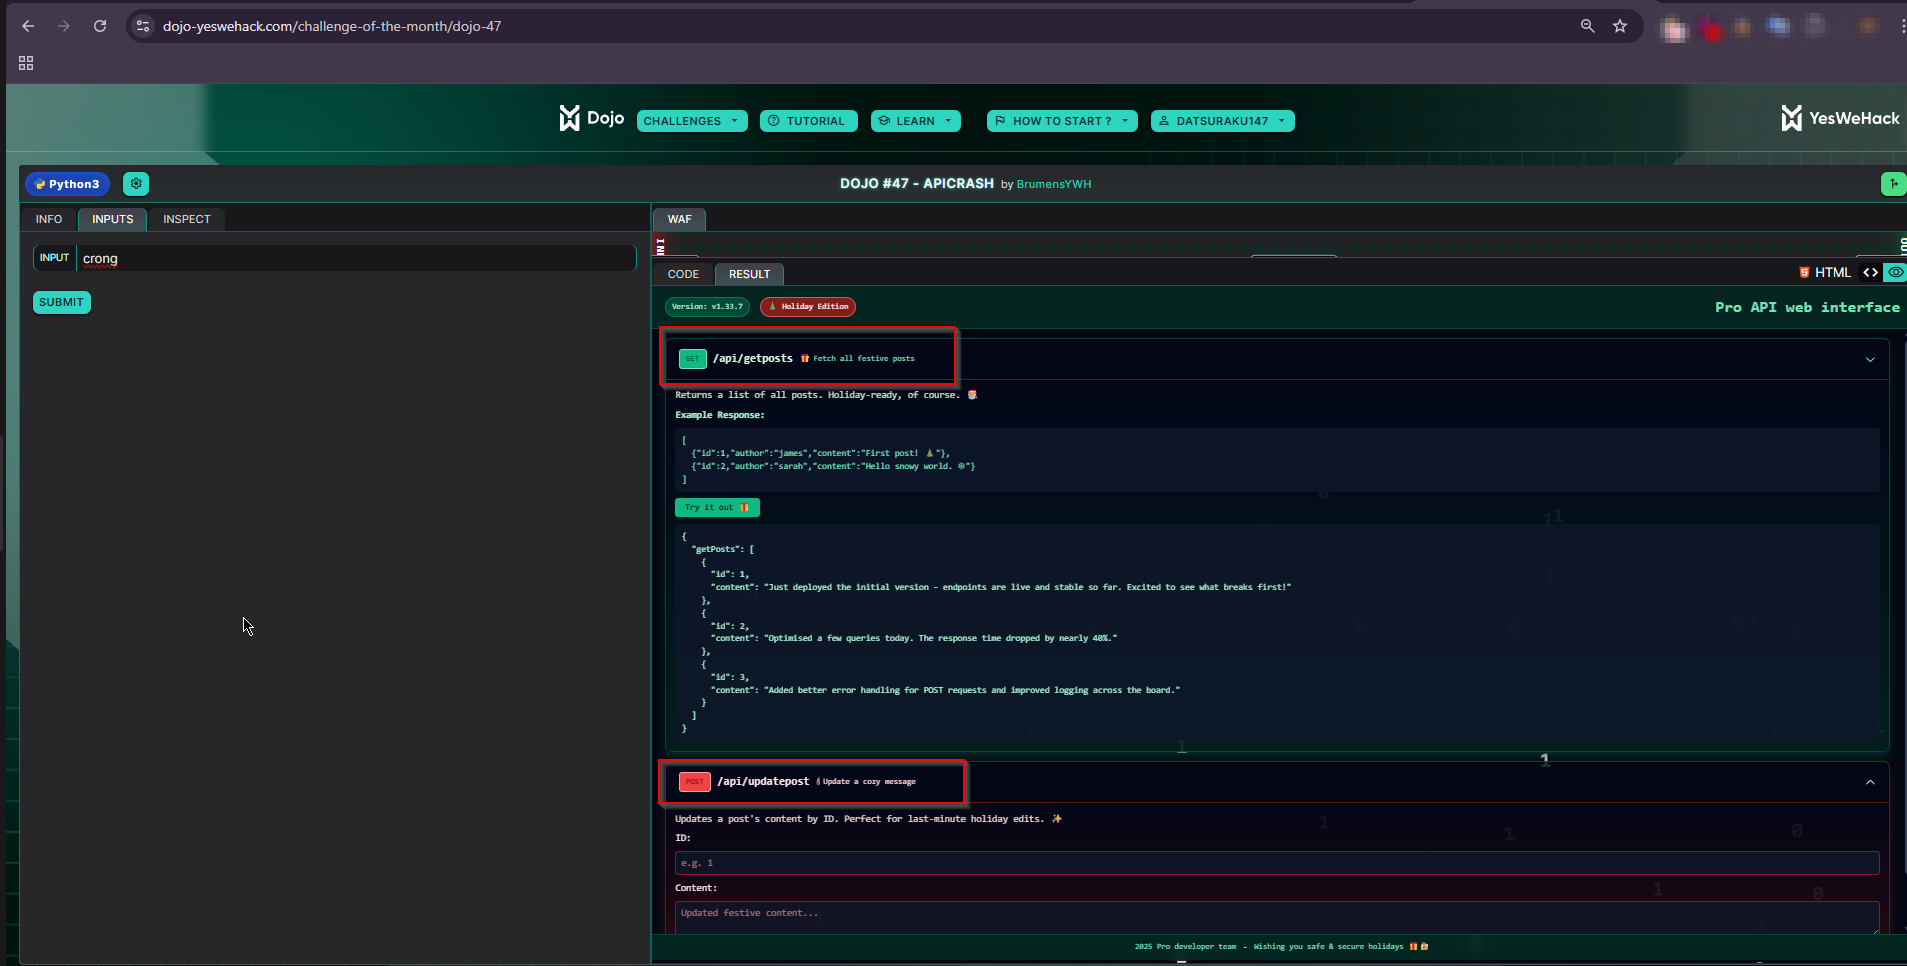Click the 'Try it out' button
Image resolution: width=1907 pixels, height=966 pixels.
[716, 508]
